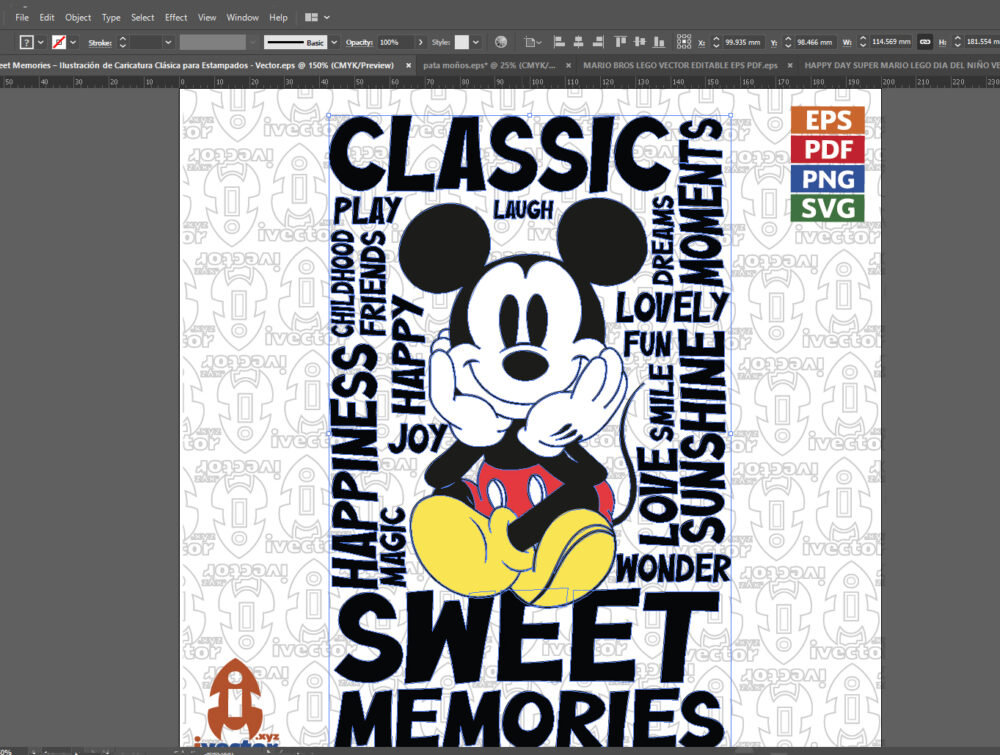Click Vertical Align Center icon
This screenshot has height=755, width=1000.
pos(640,42)
